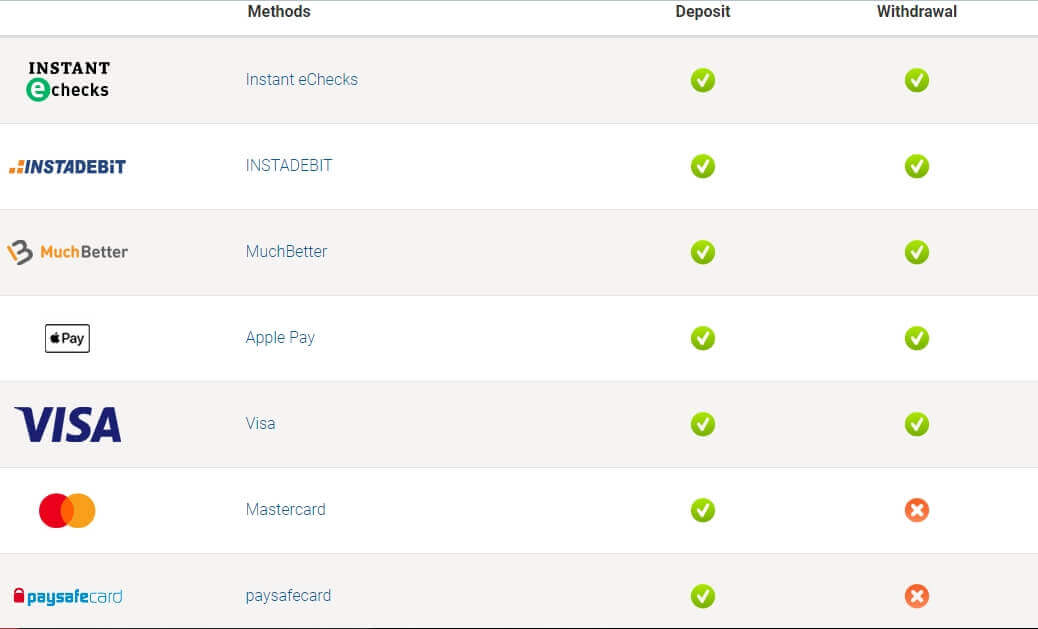Click Mastercard's red withdrawal cross icon
This screenshot has height=629, width=1038.
click(916, 510)
